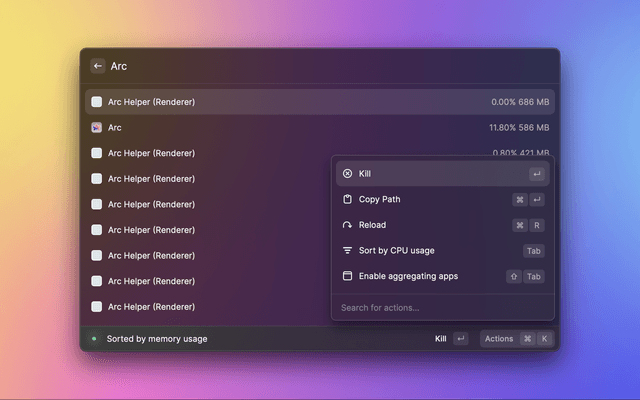Click the Enable aggregating apps window icon
This screenshot has height=400, width=640.
(x=347, y=276)
